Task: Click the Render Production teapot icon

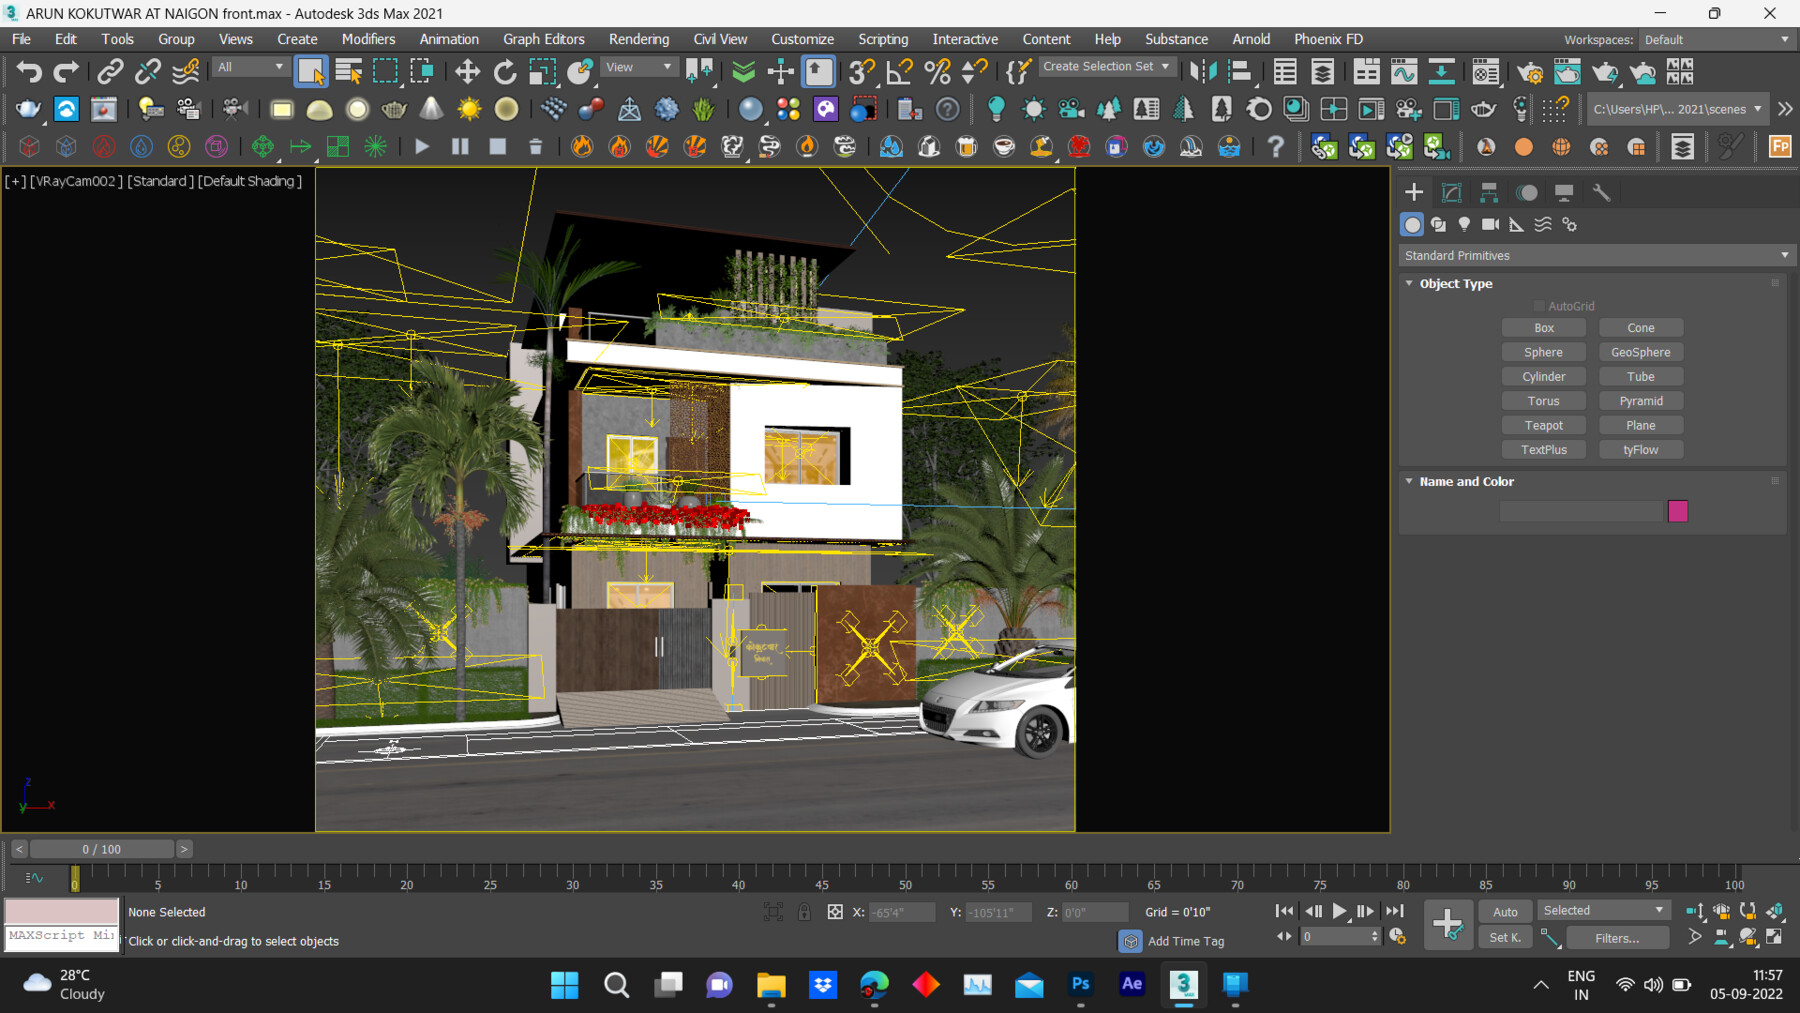Action: pos(1605,72)
